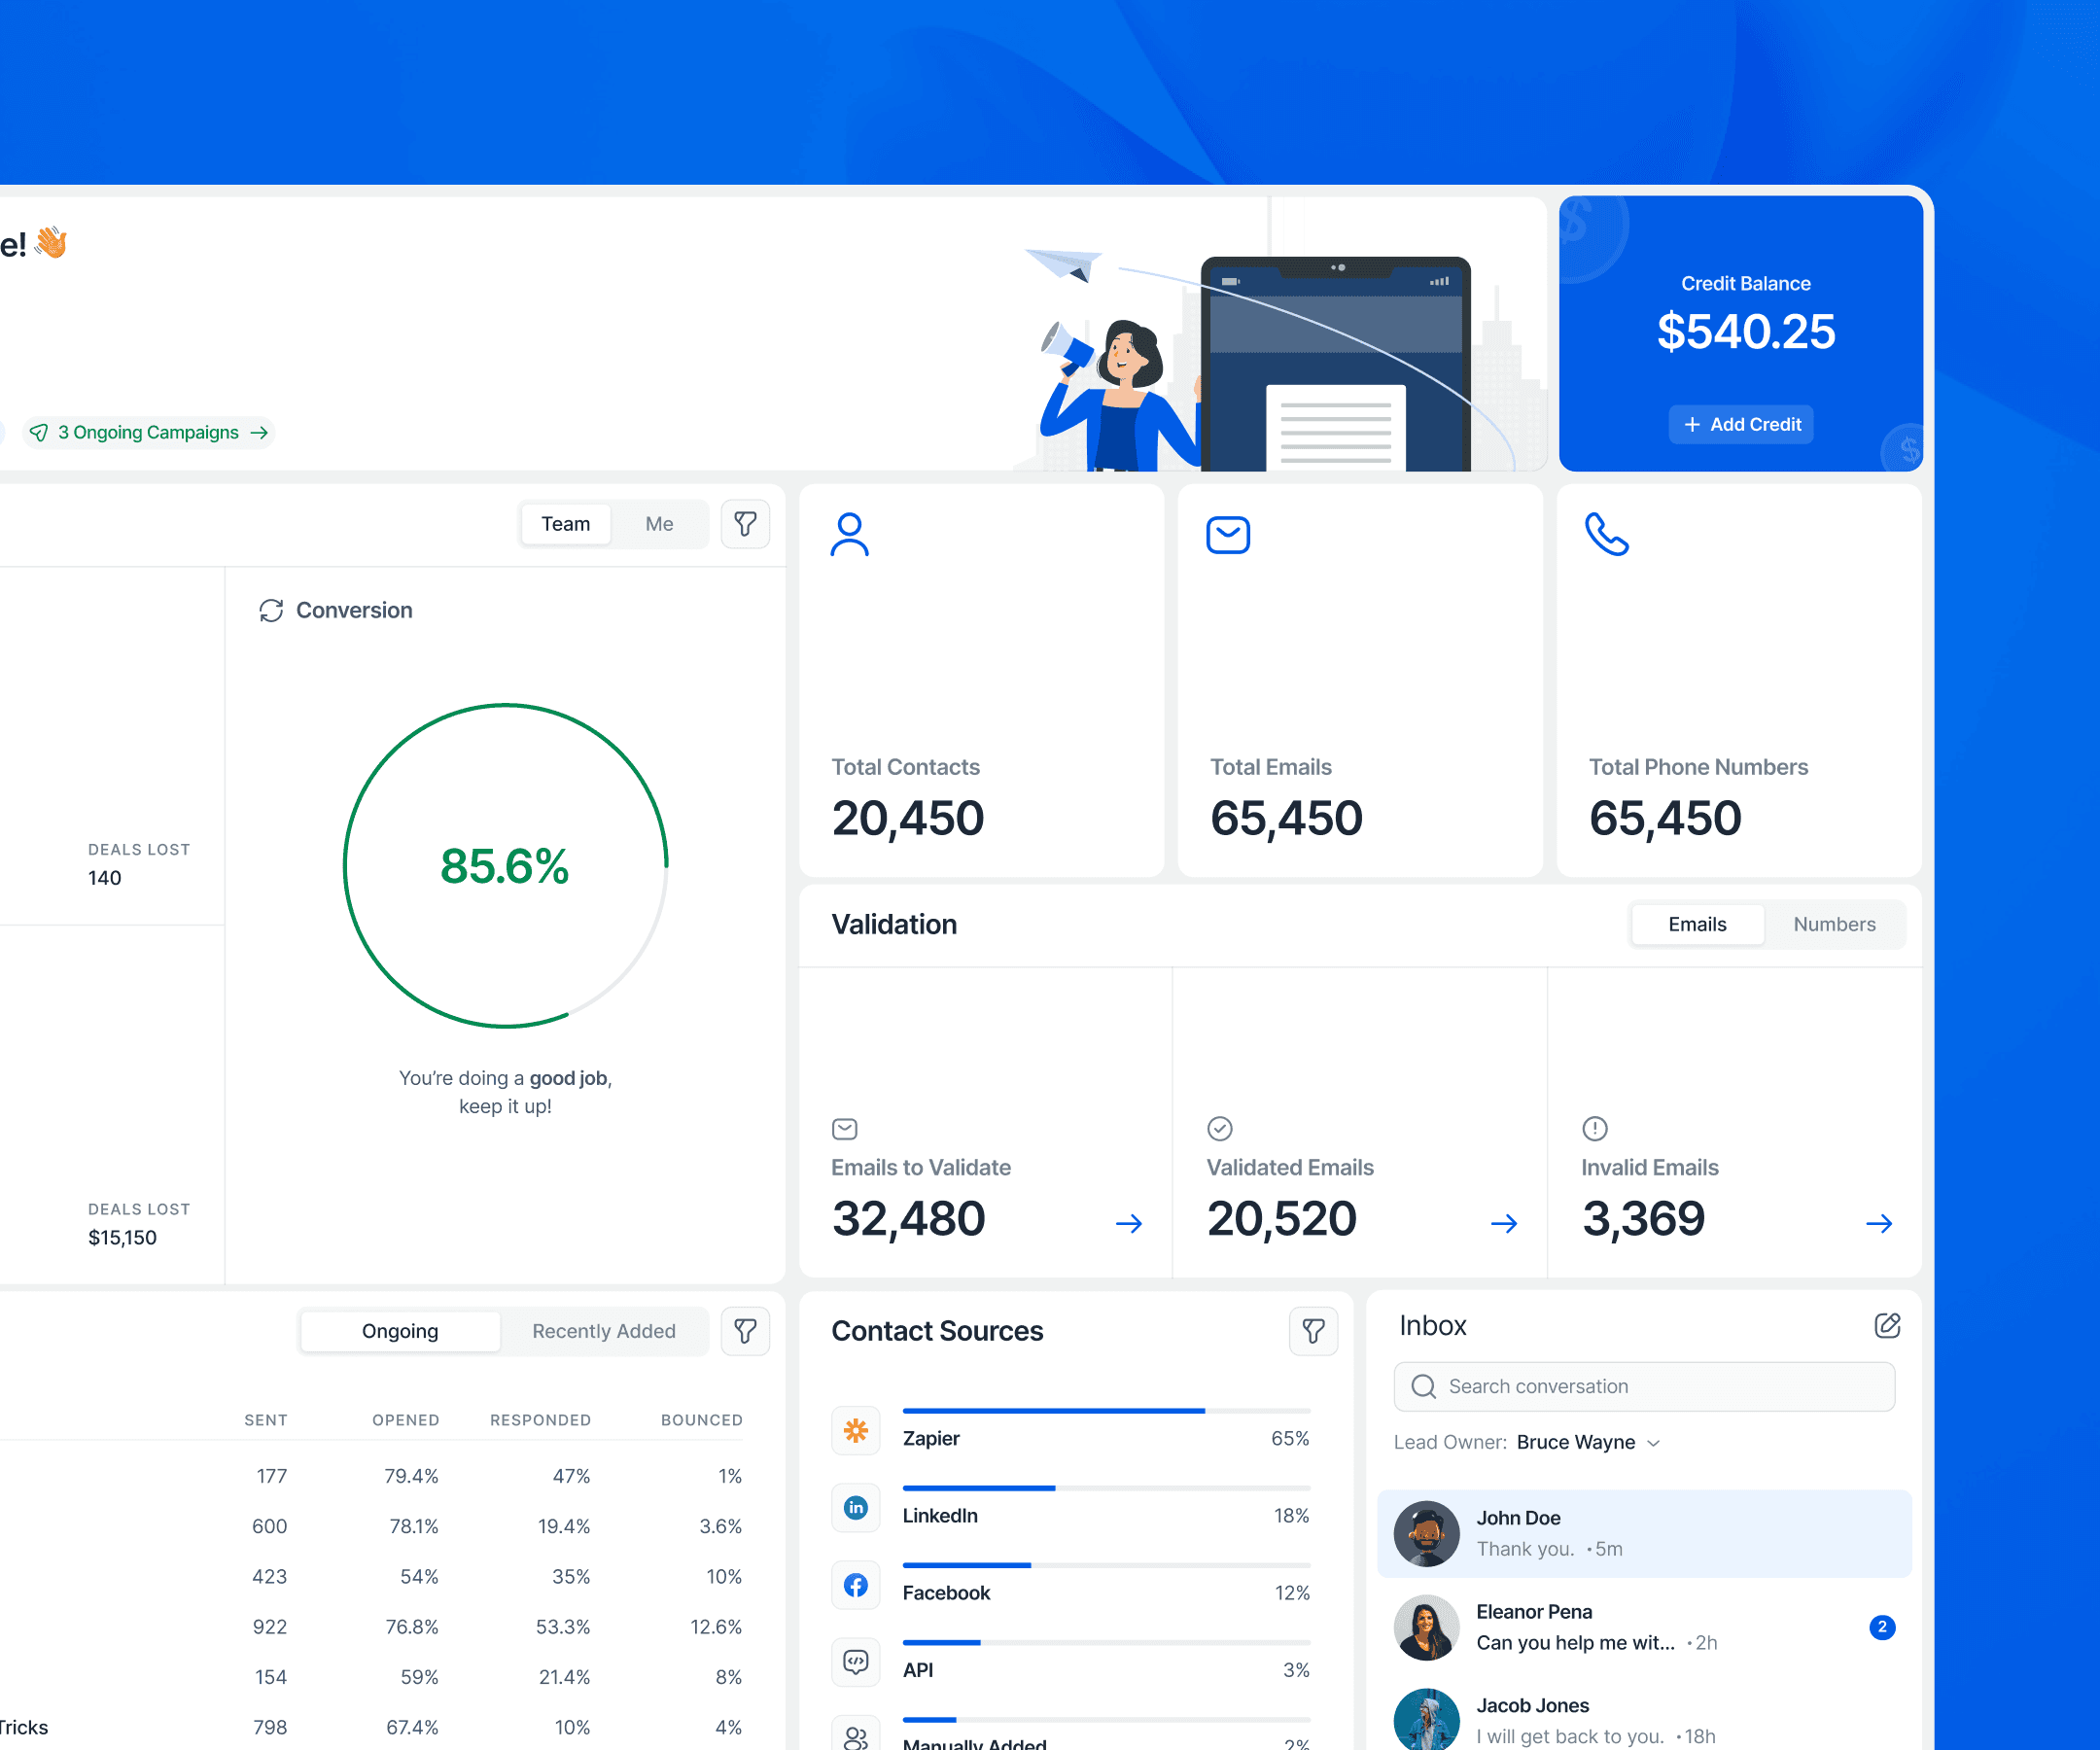
Task: Switch to Recently Added tab
Action: coord(603,1331)
